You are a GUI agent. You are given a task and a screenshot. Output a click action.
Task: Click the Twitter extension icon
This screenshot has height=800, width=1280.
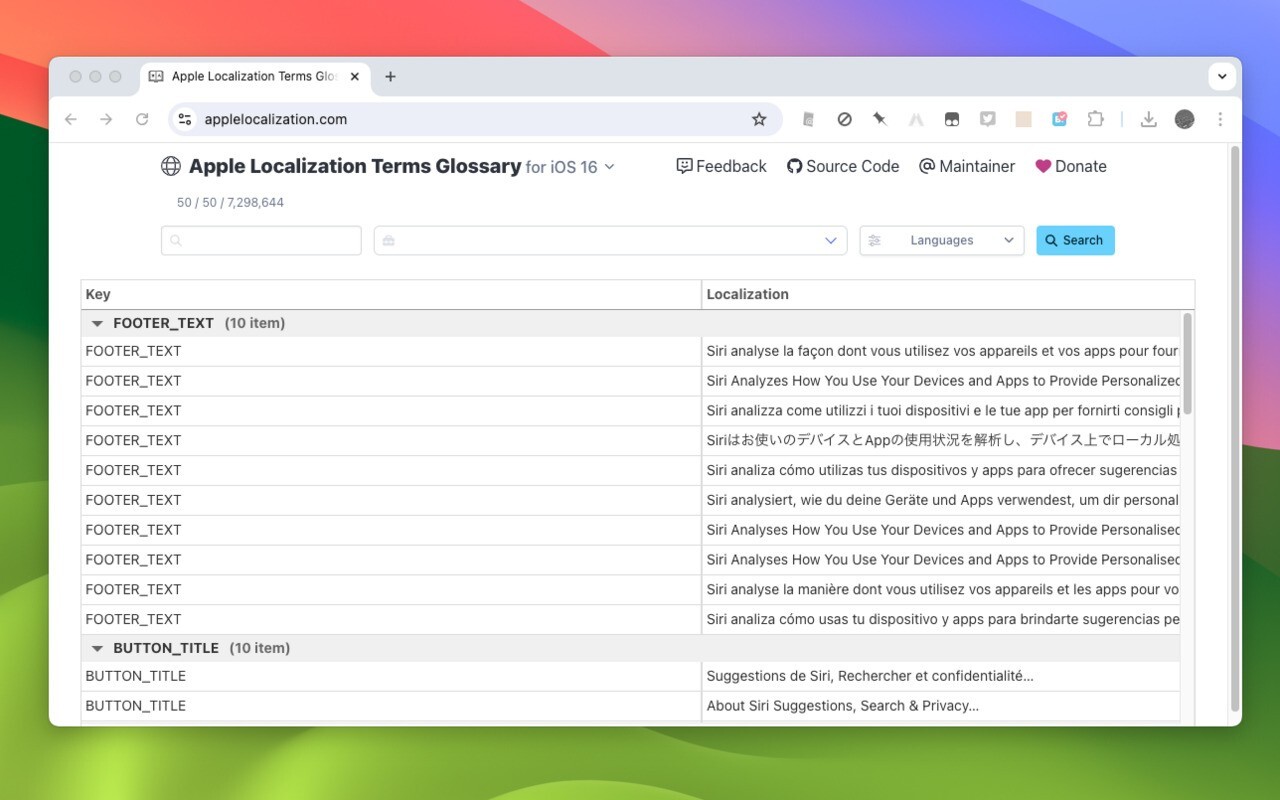(988, 118)
